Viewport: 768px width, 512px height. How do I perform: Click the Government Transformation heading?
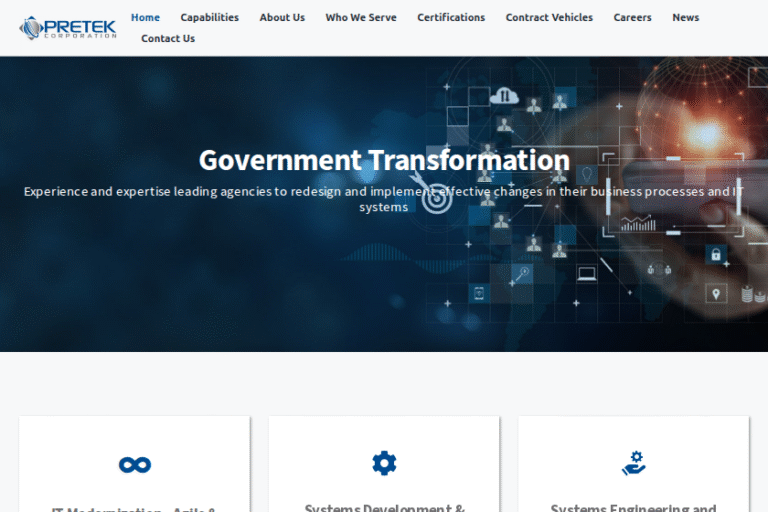coord(384,160)
